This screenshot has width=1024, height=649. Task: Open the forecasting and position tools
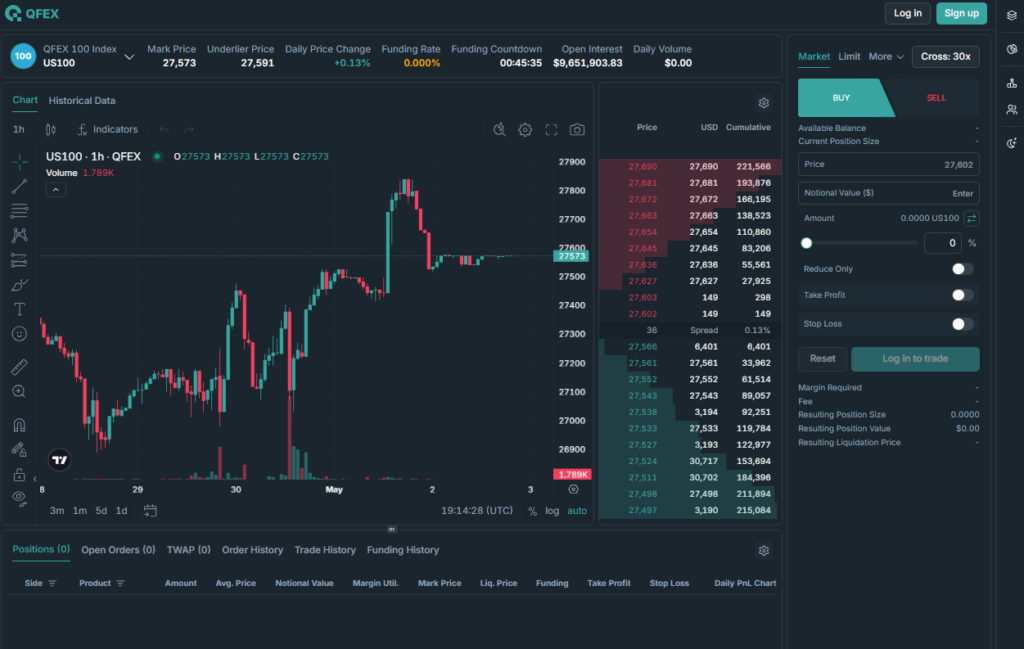pyautogui.click(x=20, y=261)
